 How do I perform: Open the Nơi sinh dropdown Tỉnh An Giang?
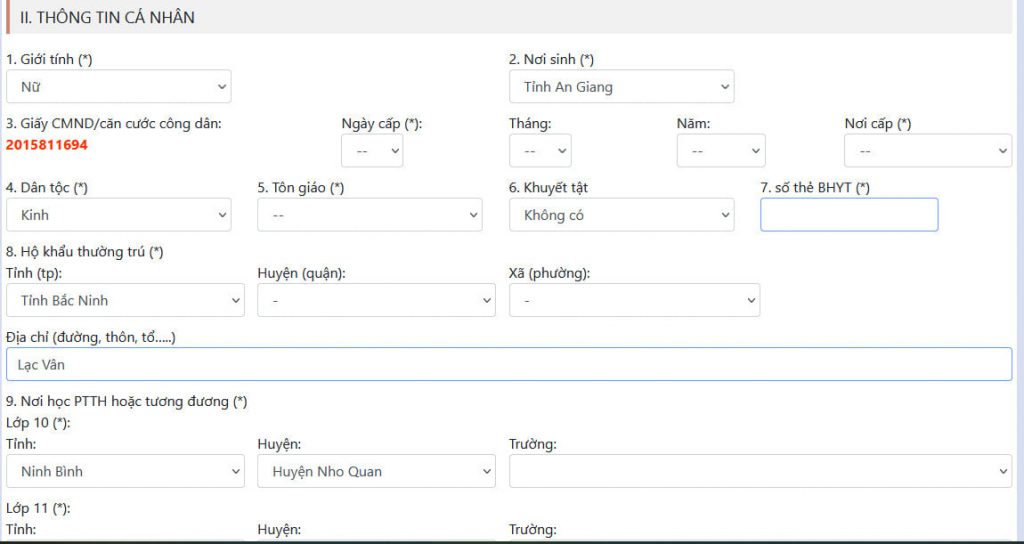click(x=621, y=86)
